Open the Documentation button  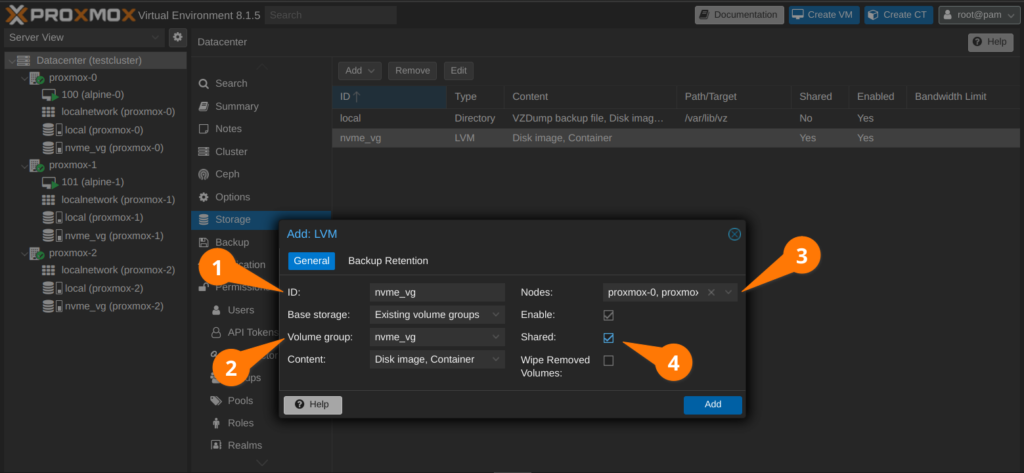click(739, 14)
